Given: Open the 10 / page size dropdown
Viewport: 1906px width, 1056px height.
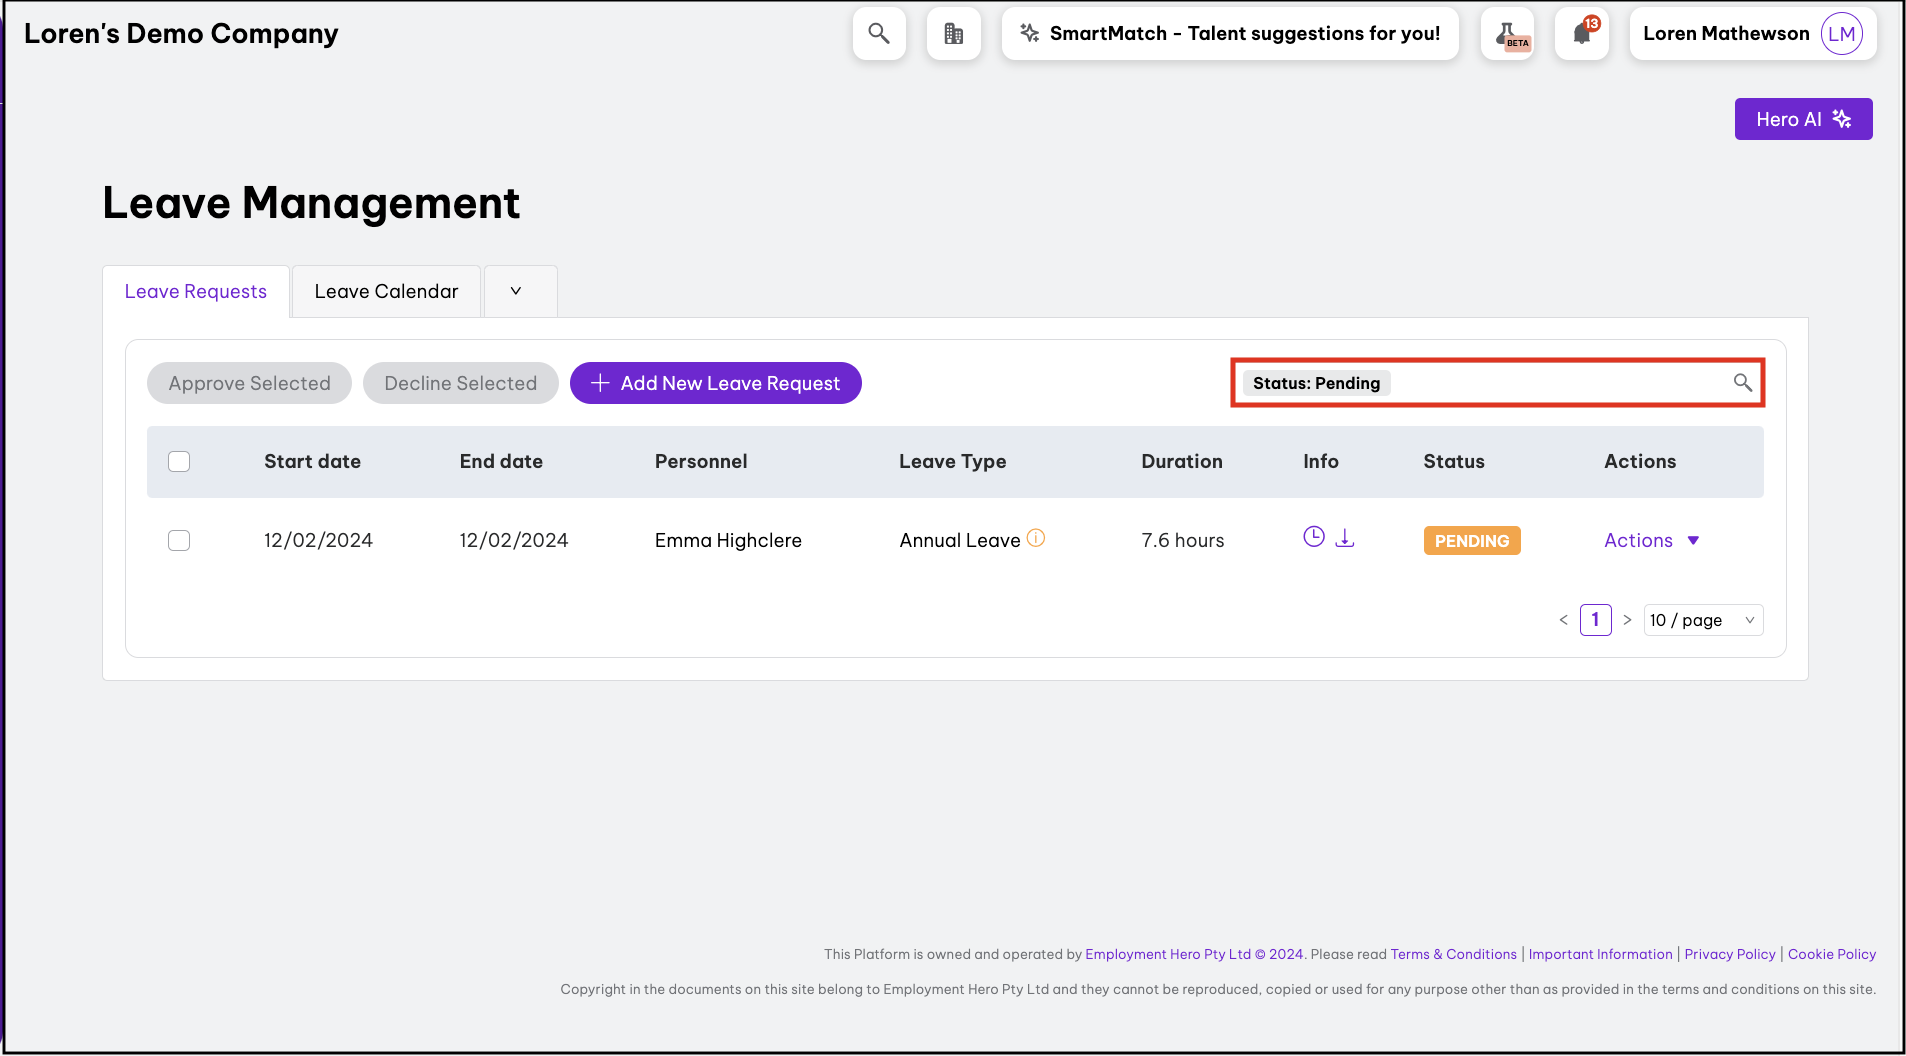Looking at the screenshot, I should coord(1703,620).
